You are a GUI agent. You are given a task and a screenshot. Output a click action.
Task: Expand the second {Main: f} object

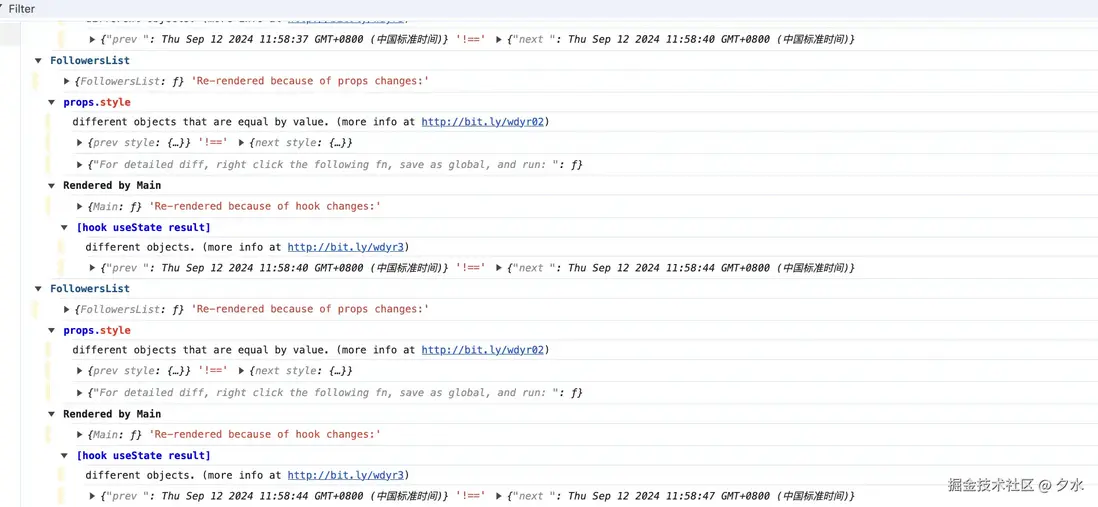(80, 435)
